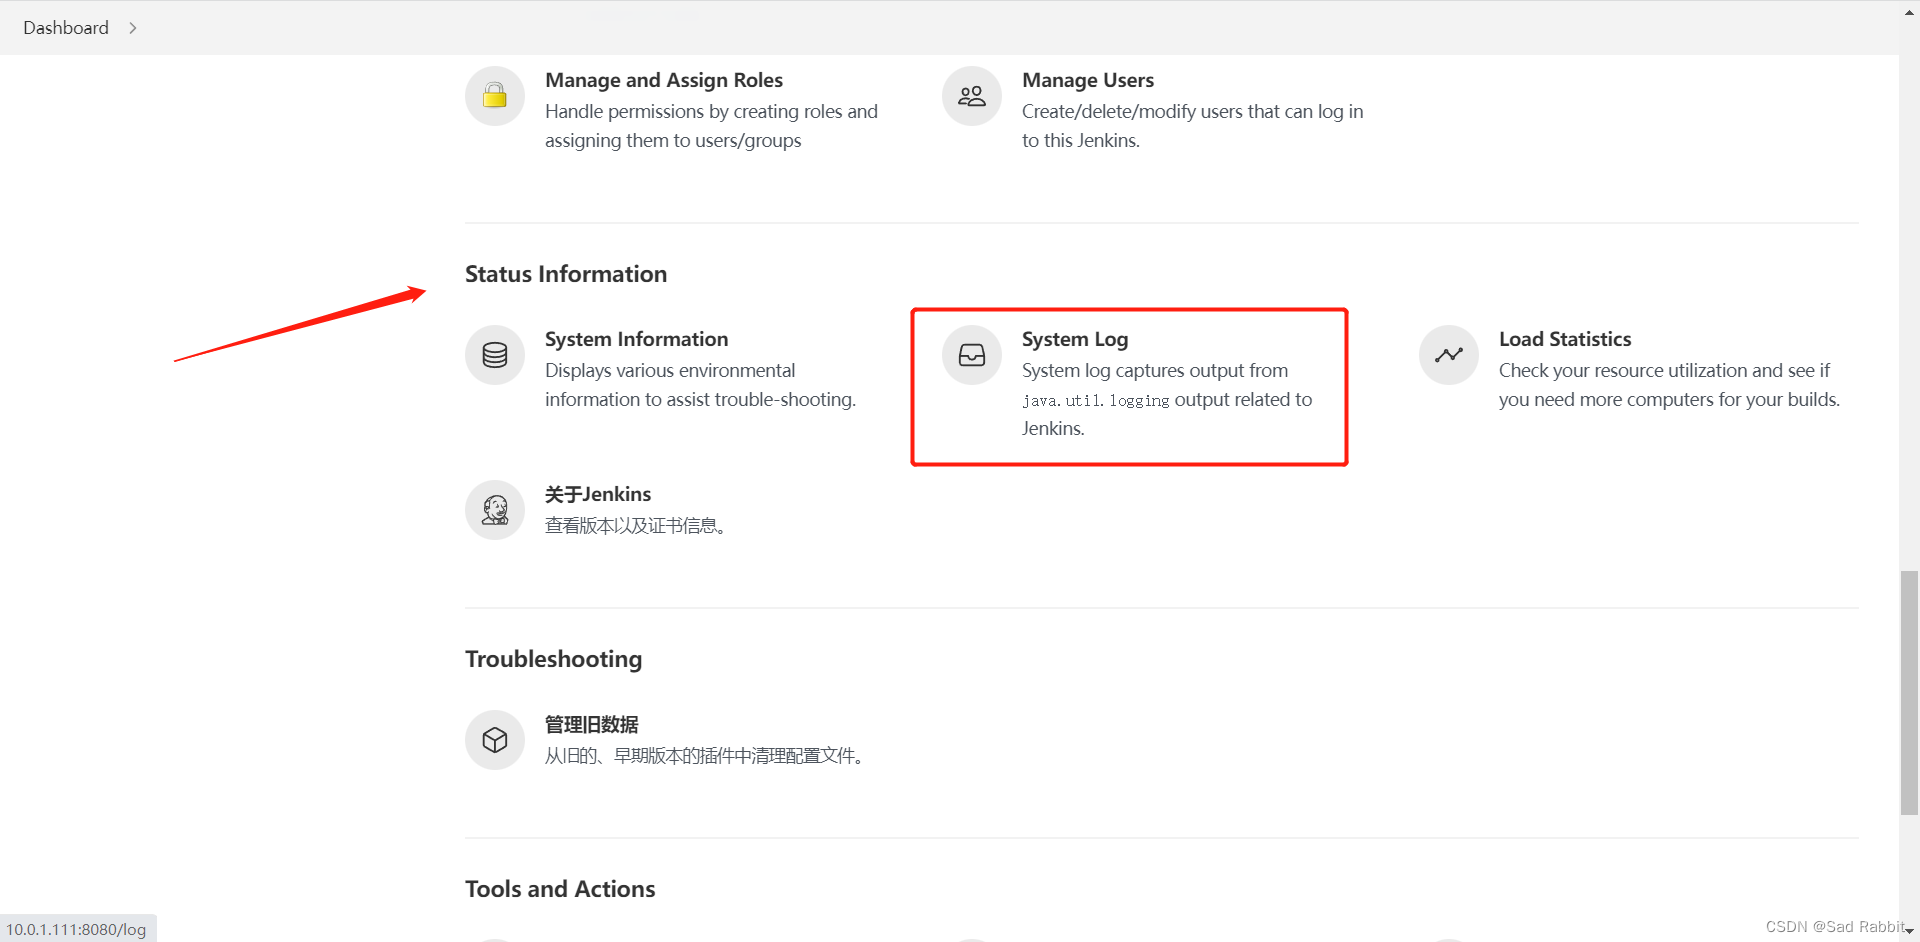This screenshot has width=1920, height=942.
Task: Open System Information page
Action: click(636, 339)
